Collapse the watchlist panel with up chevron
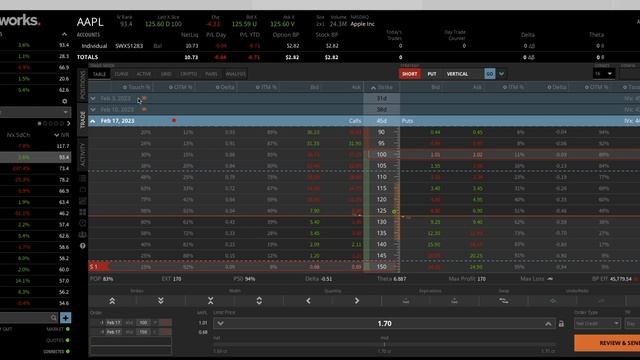 tap(64, 34)
